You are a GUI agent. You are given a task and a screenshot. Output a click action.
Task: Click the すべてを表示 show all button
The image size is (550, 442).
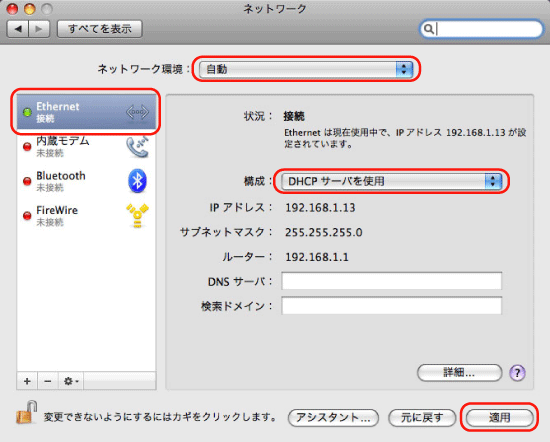100,28
